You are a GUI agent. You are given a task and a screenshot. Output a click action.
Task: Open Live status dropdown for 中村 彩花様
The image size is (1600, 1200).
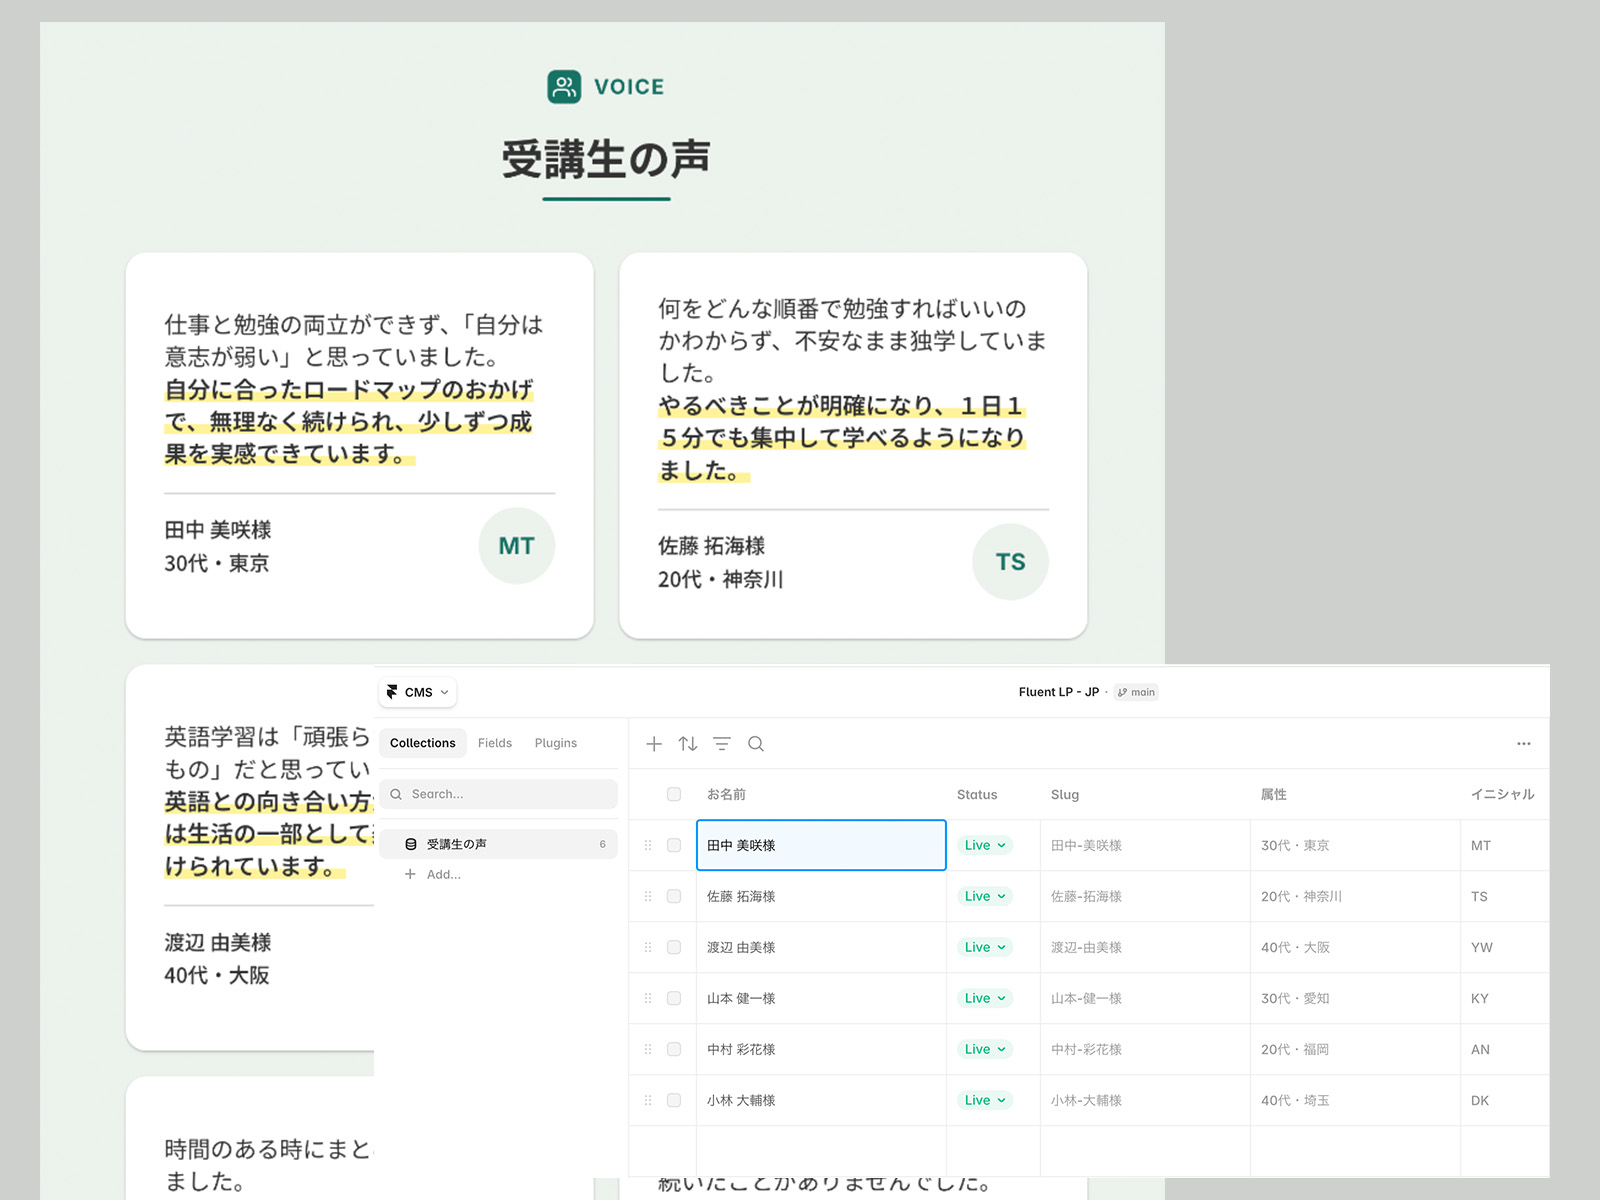tap(985, 1049)
